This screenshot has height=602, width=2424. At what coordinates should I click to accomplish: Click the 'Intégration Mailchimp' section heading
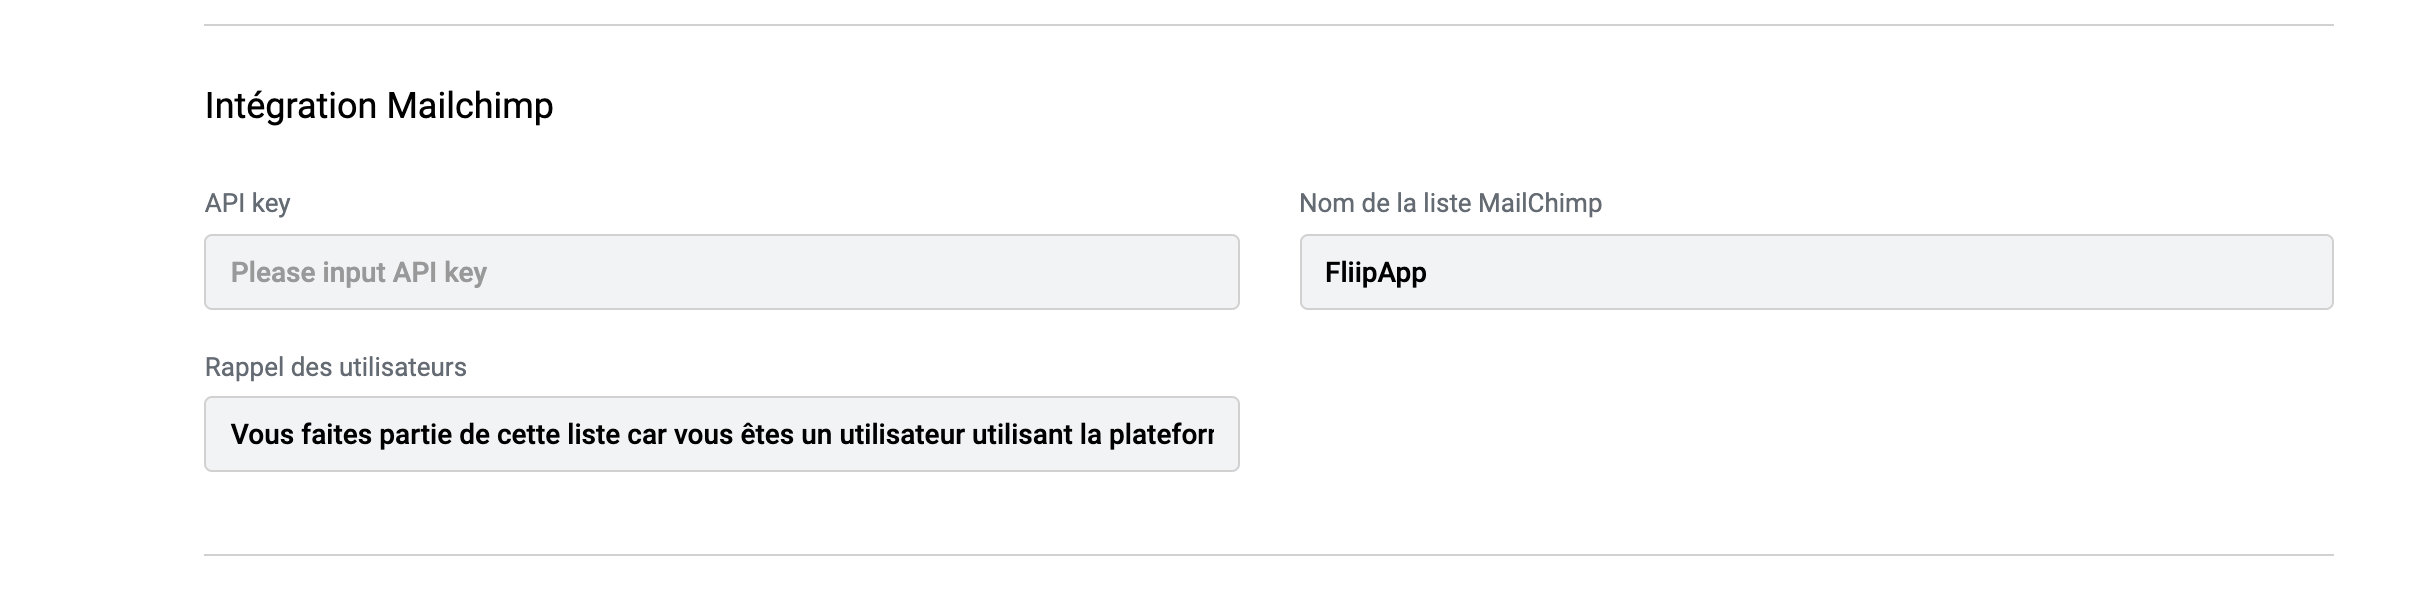[x=378, y=105]
